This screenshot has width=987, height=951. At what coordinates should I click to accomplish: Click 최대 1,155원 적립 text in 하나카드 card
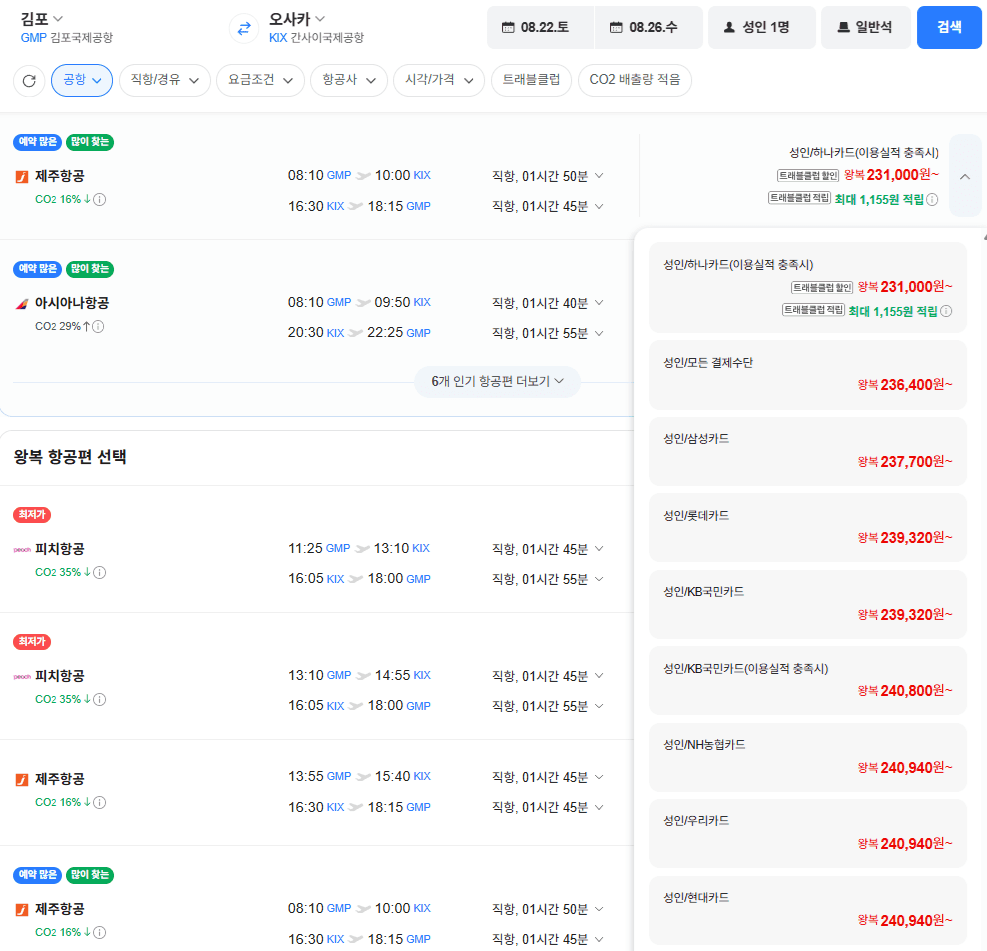point(893,311)
